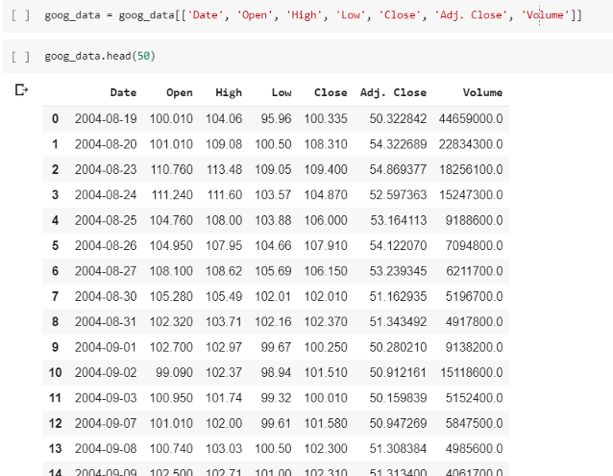Click Adj. Close value 50.322842
The height and width of the screenshot is (476, 613).
[398, 118]
